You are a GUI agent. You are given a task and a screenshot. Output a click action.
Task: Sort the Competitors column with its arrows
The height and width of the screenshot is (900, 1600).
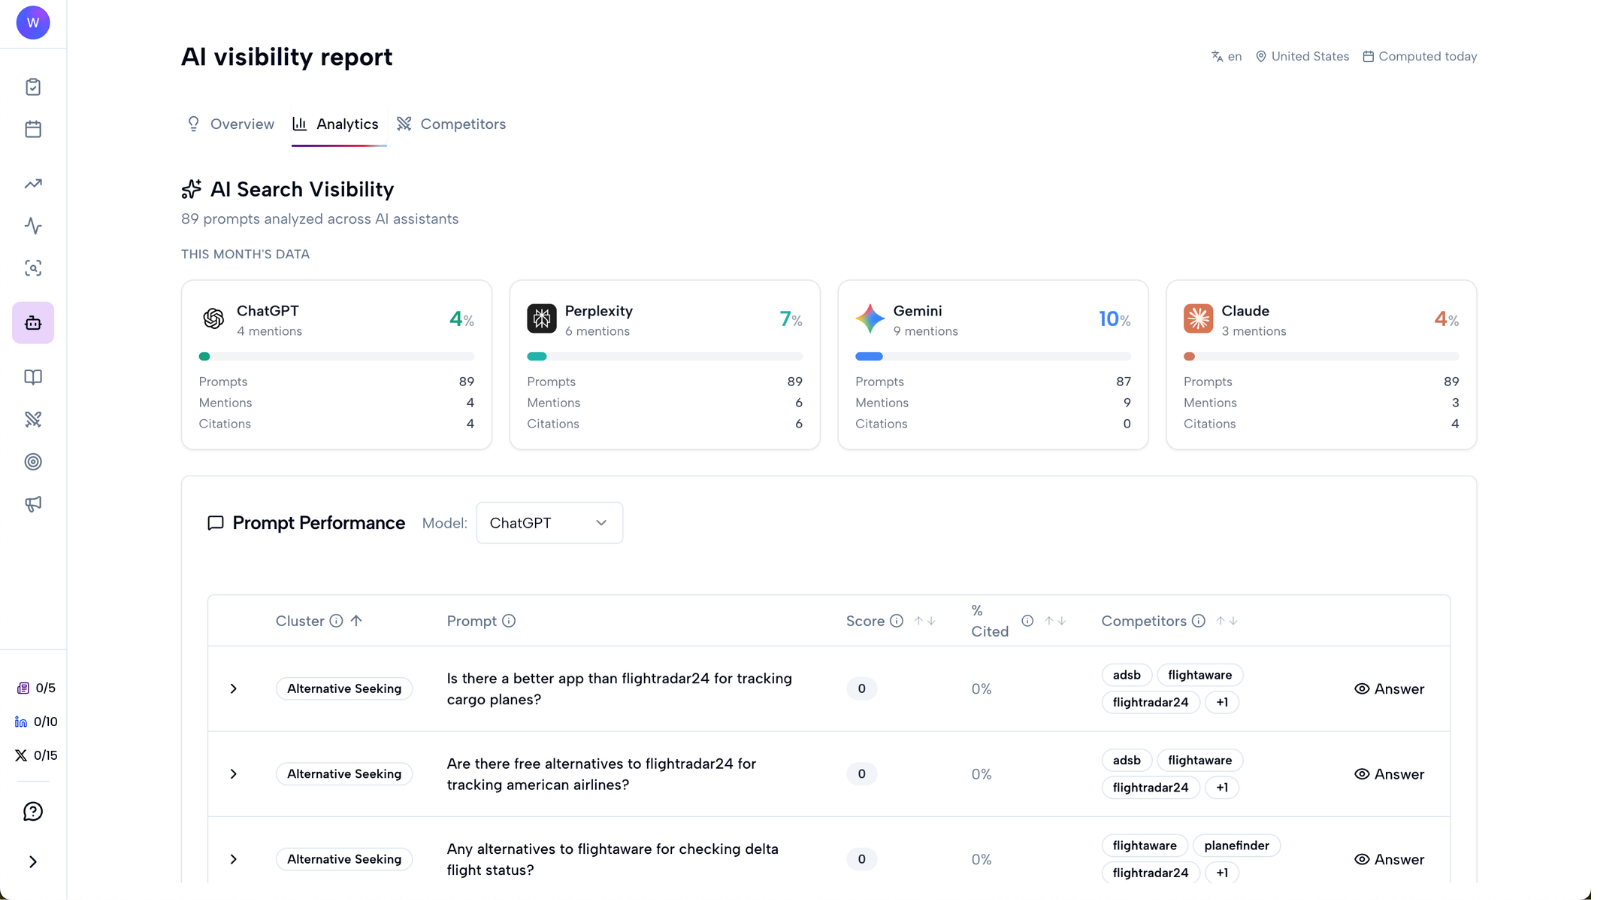1227,621
